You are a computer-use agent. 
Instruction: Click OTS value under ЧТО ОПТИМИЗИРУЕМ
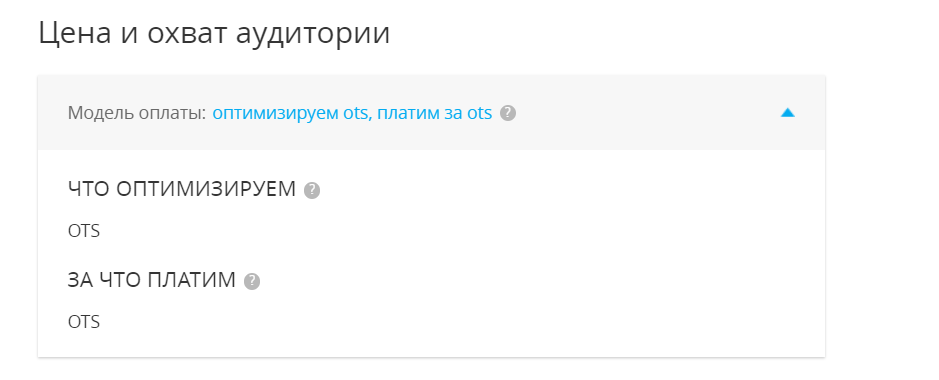pyautogui.click(x=84, y=231)
